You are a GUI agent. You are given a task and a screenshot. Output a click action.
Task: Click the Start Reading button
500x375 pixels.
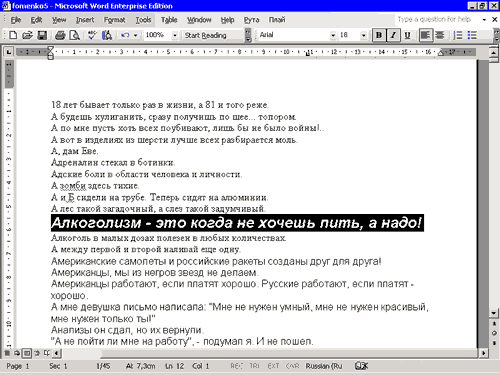[205, 35]
